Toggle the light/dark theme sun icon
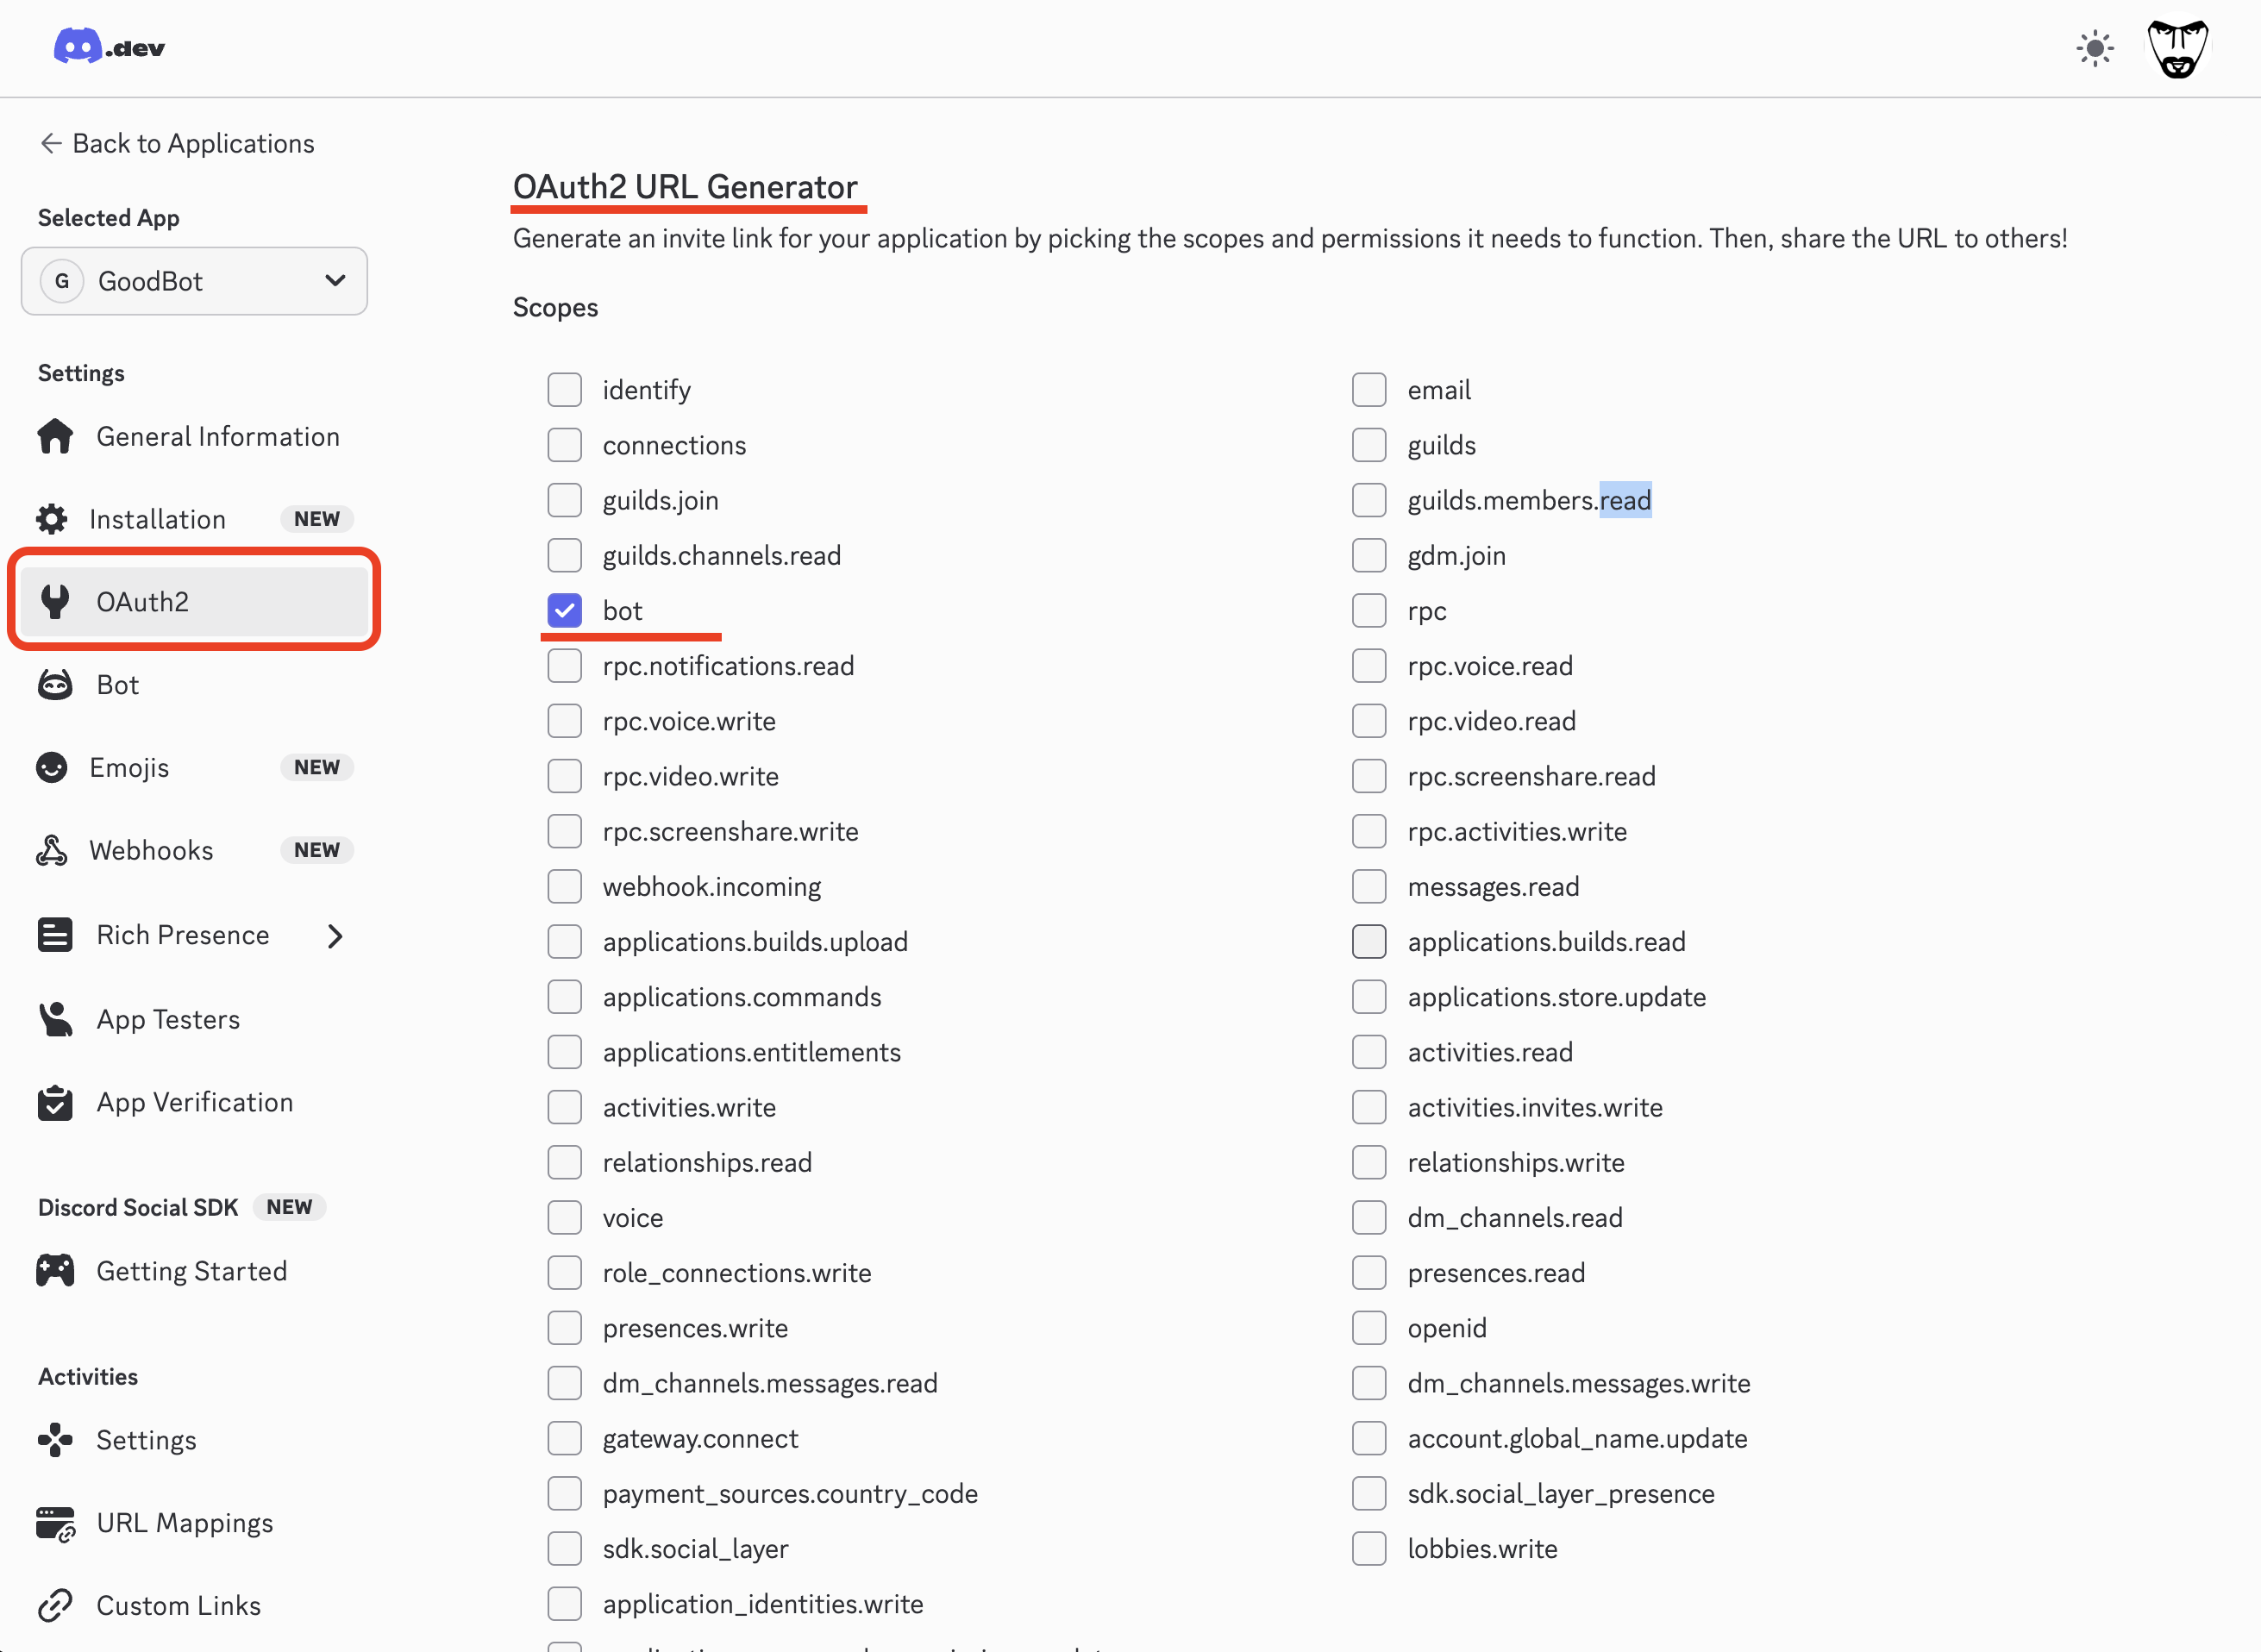 [x=2096, y=47]
